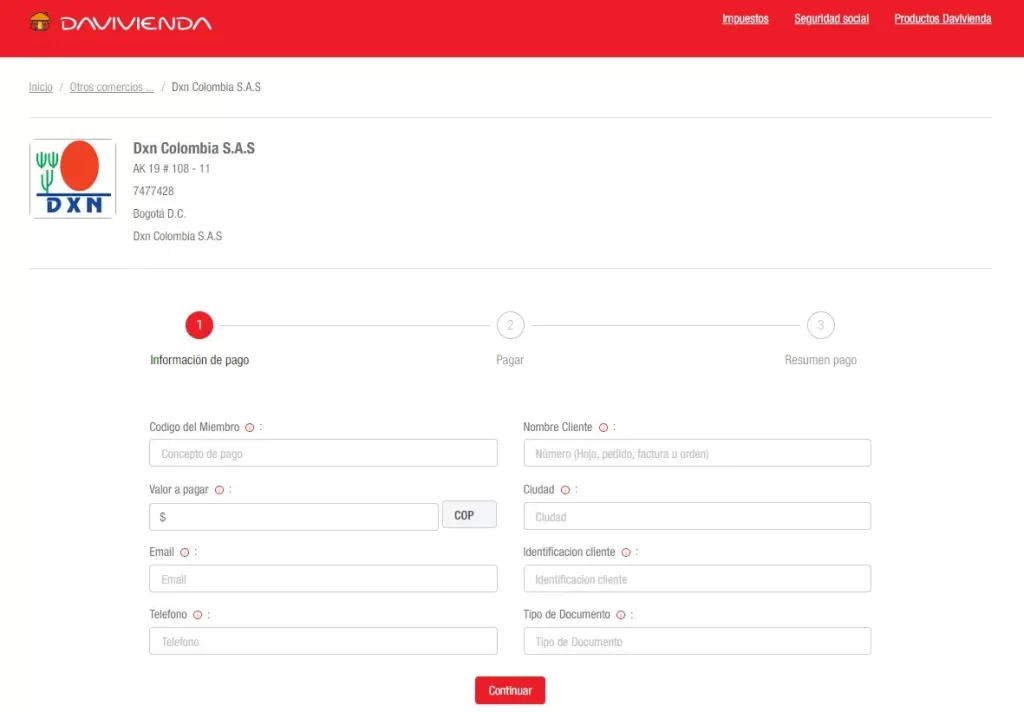Click the Continuar button
The width and height of the screenshot is (1024, 712).
[510, 690]
